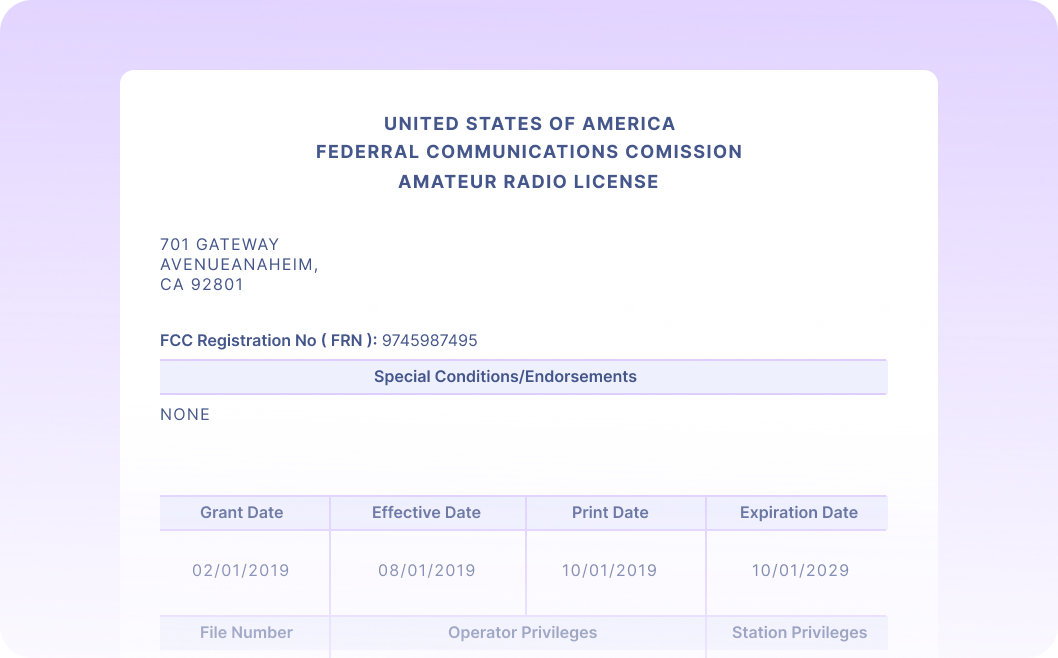Viewport: 1058px width, 658px height.
Task: Select the FRN number 9745987495
Action: [x=430, y=340]
